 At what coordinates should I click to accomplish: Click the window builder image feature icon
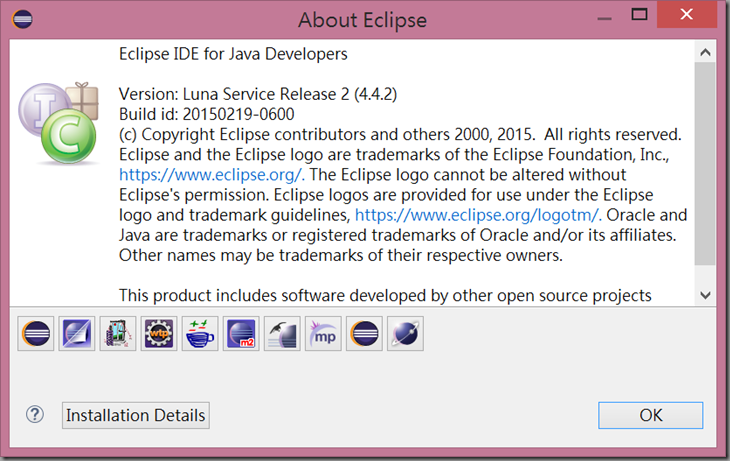click(118, 333)
